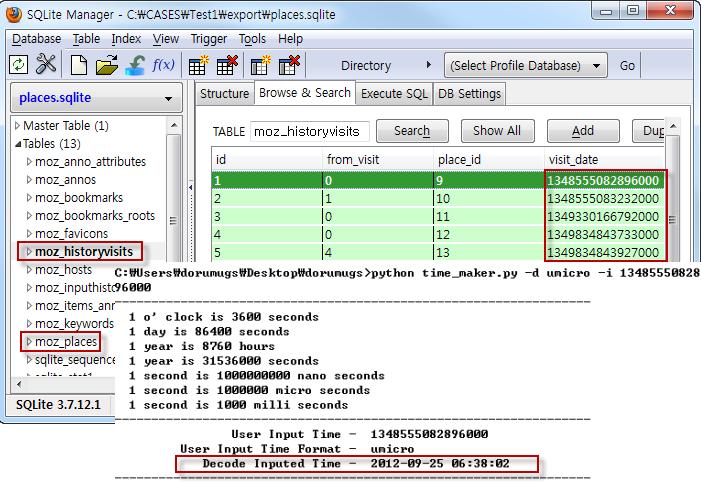Click the New Database blank page icon
Viewport: 701px width, 482px height.
tap(79, 65)
